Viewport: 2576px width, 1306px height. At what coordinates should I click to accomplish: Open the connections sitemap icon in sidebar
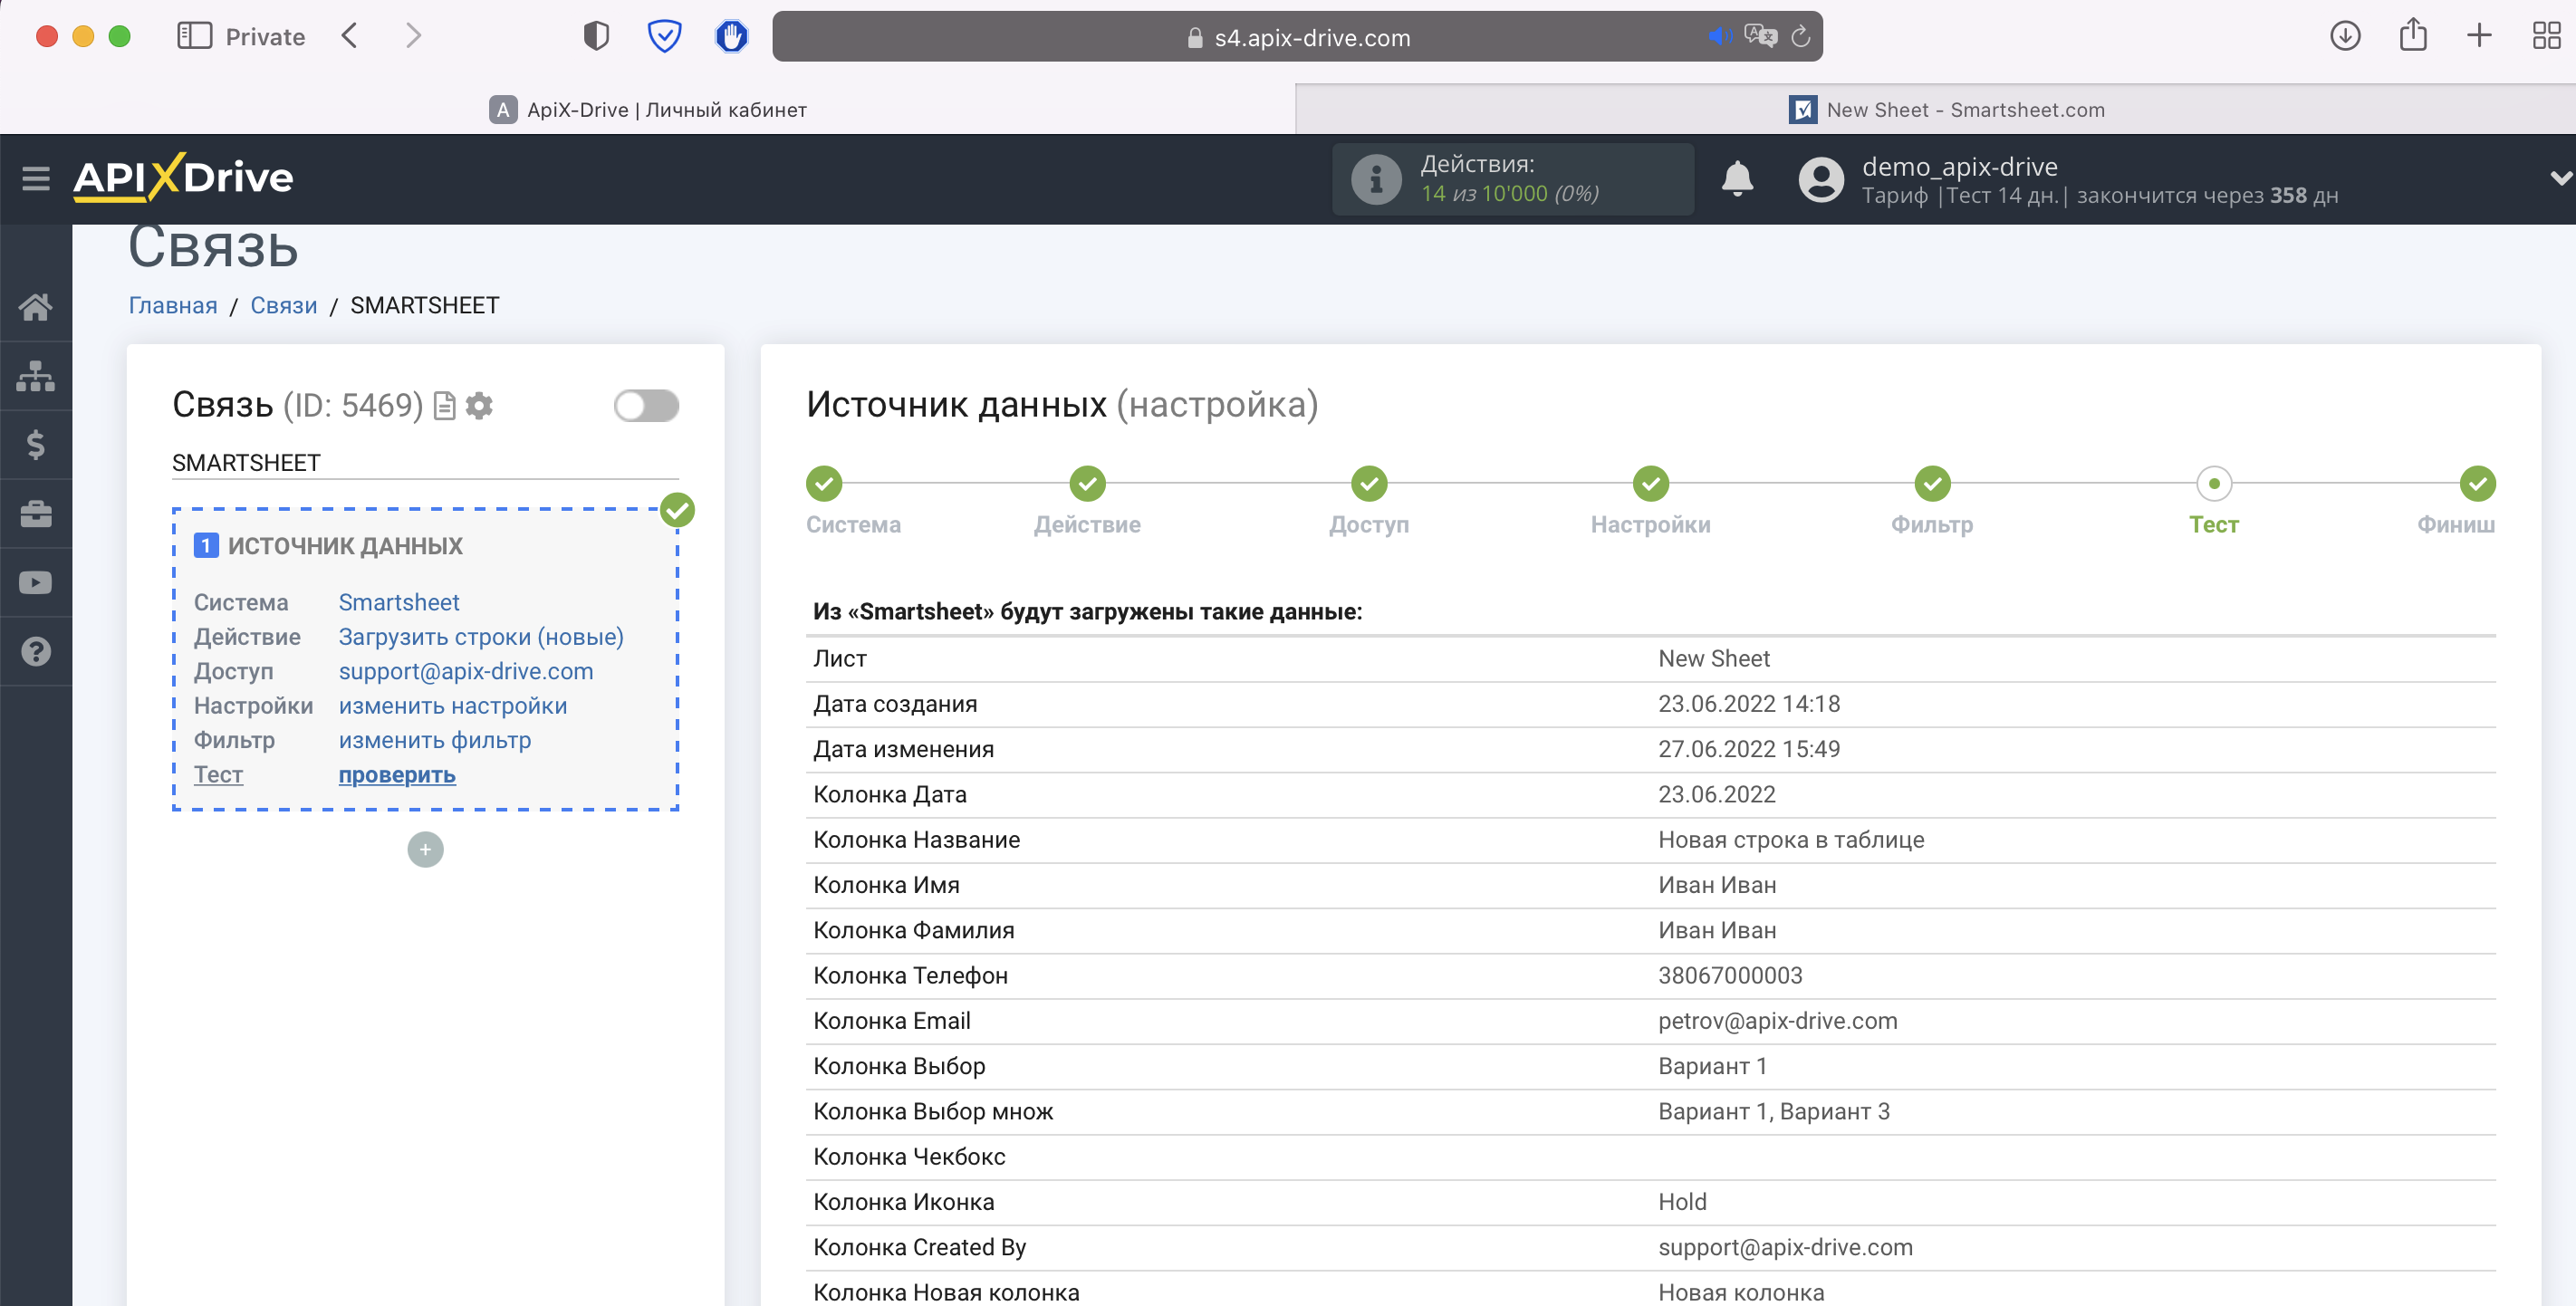pos(36,376)
